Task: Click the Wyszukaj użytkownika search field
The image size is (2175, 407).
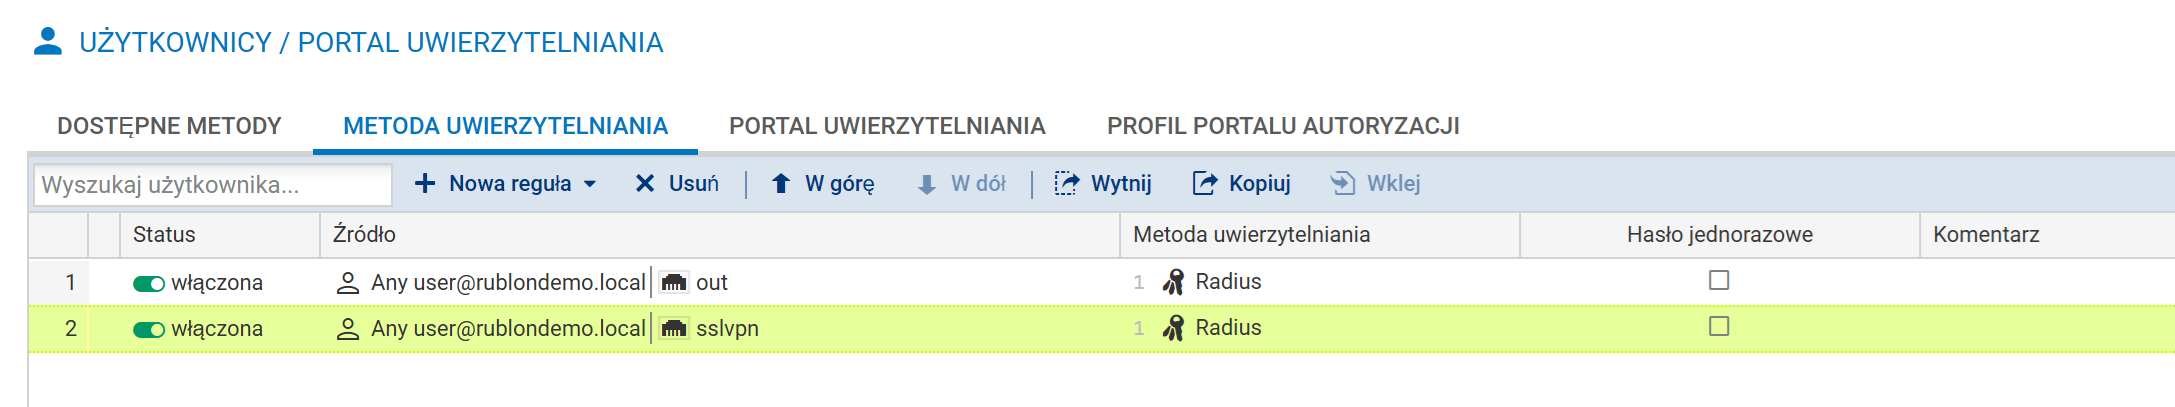Action: (x=212, y=185)
